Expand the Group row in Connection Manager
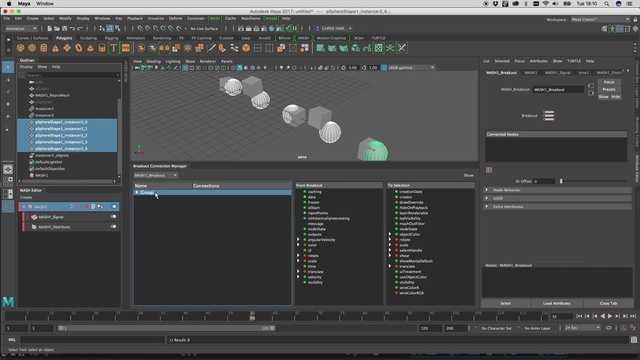Viewport: 640px width, 360px height. point(137,192)
